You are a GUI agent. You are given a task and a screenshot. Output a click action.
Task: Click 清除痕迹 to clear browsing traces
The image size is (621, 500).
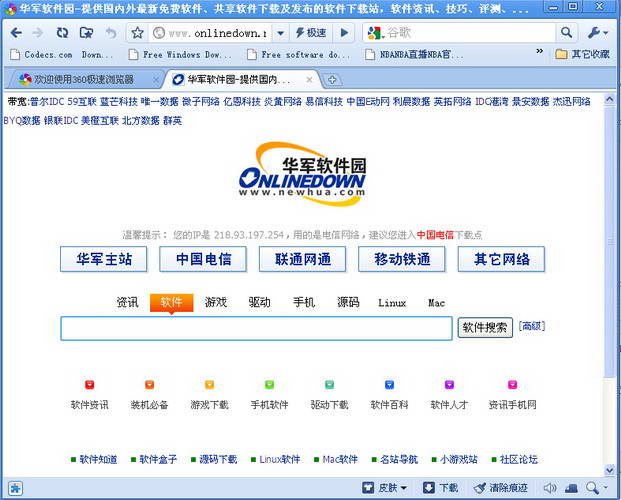click(501, 488)
